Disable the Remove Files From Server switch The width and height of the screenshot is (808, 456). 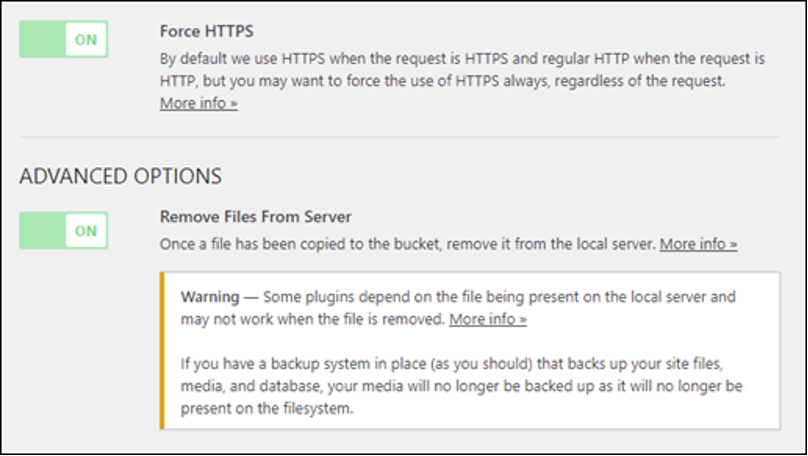point(63,230)
